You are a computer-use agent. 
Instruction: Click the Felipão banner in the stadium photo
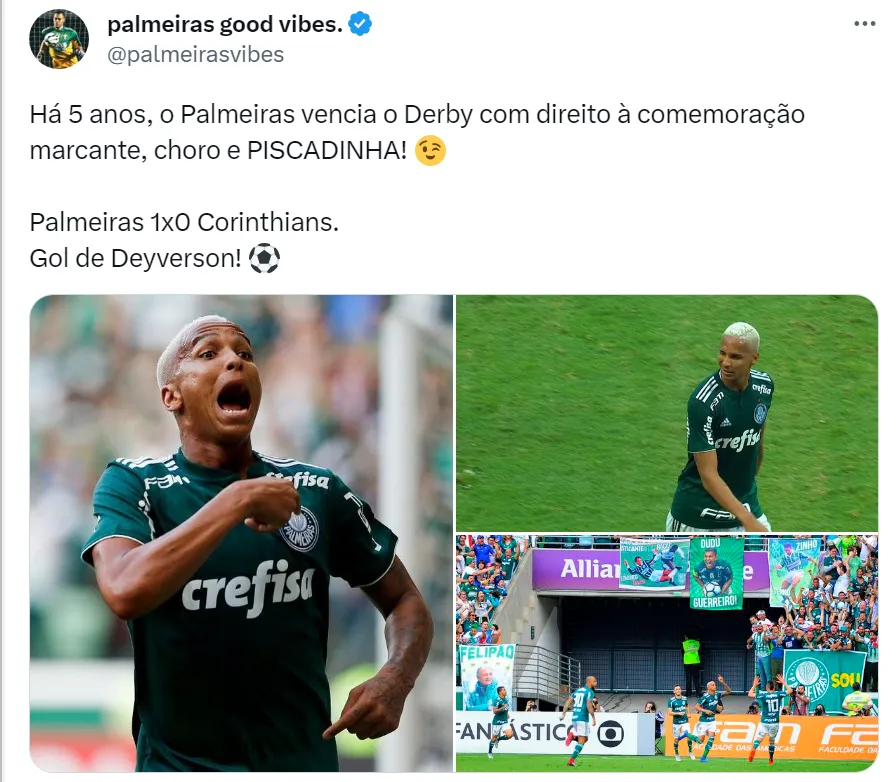tap(487, 677)
